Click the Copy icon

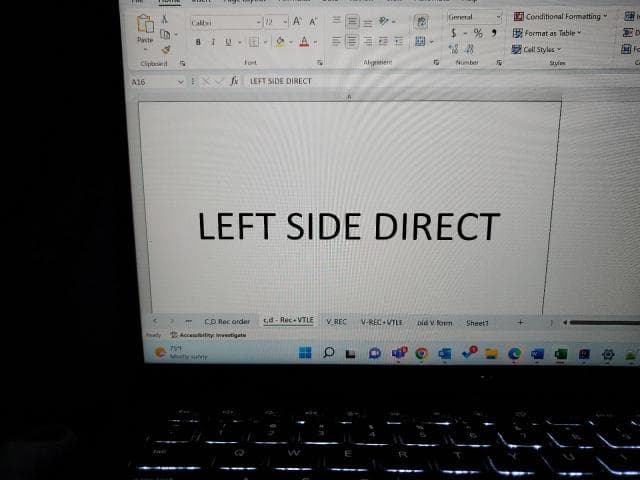(165, 34)
